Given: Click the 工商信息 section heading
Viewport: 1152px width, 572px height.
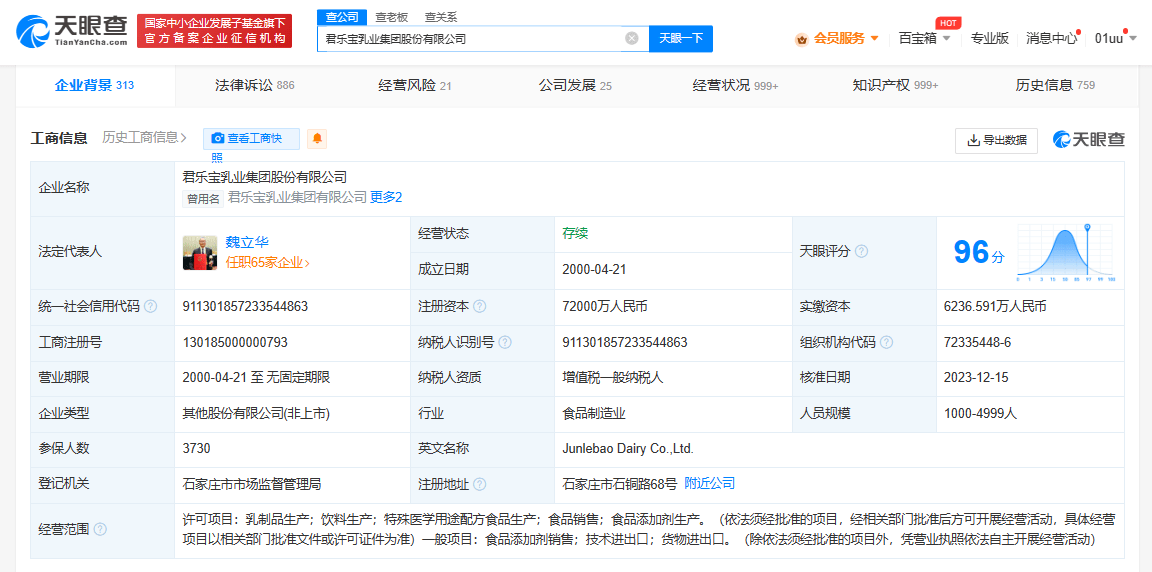Looking at the screenshot, I should [x=59, y=137].
